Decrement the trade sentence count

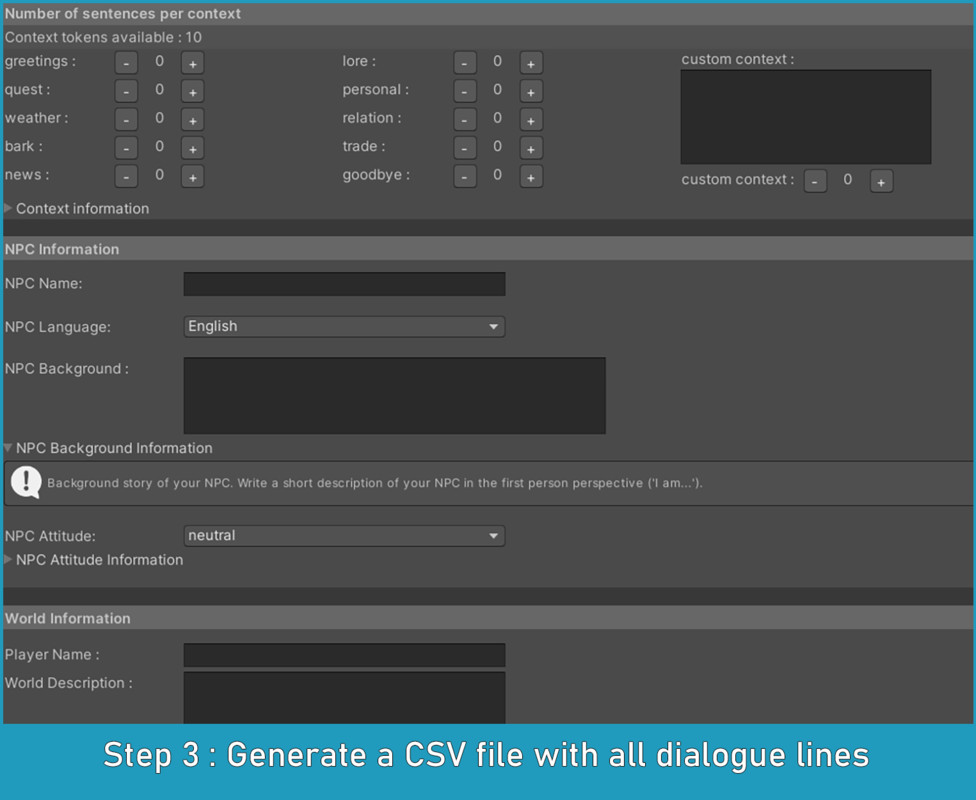coord(464,146)
